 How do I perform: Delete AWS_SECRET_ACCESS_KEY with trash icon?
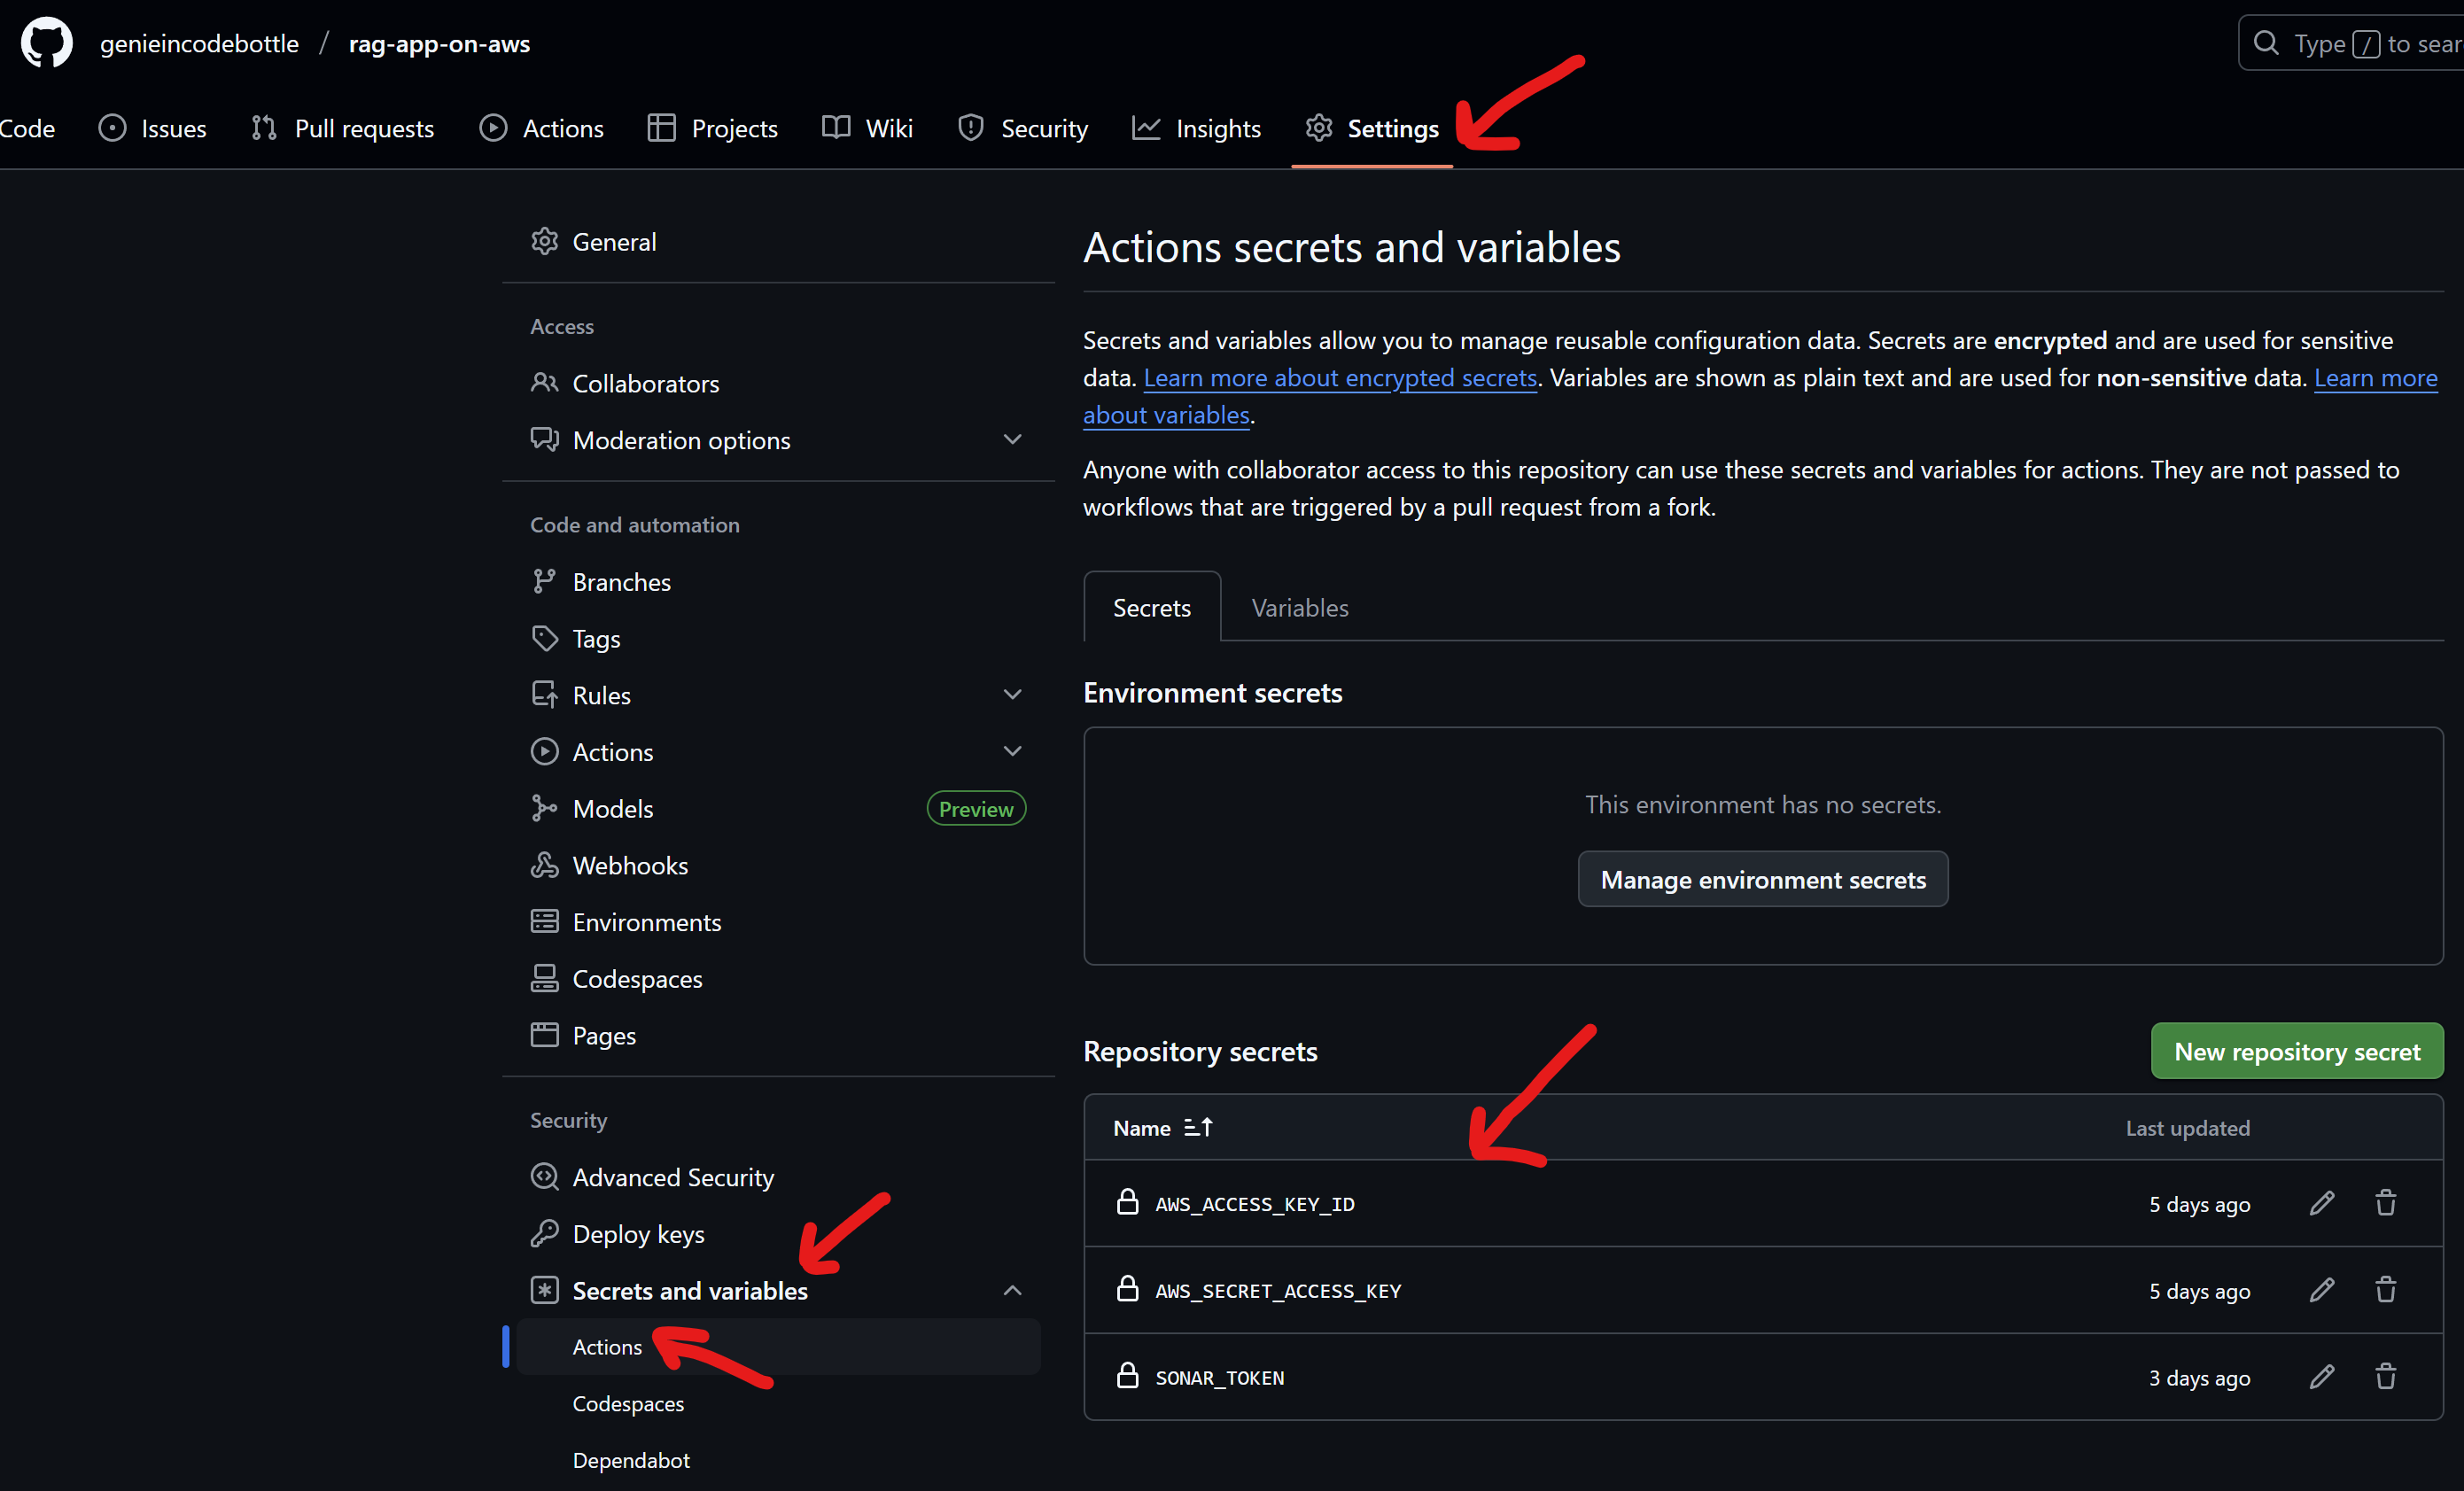click(x=2385, y=1290)
